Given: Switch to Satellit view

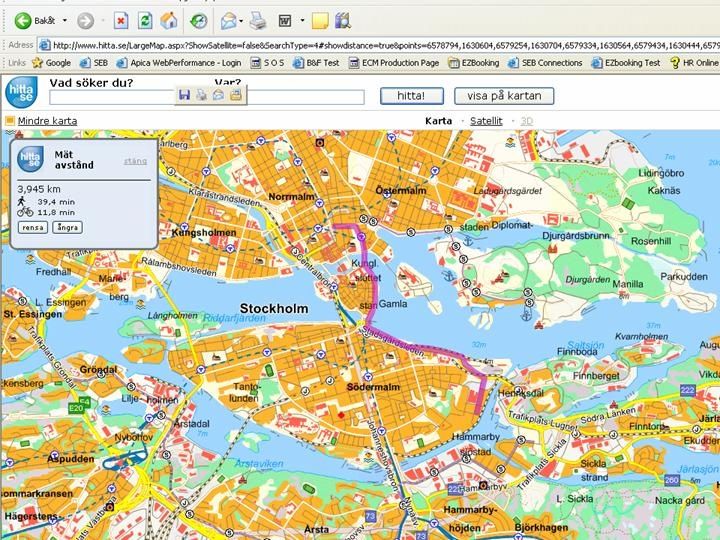Looking at the screenshot, I should 486,121.
